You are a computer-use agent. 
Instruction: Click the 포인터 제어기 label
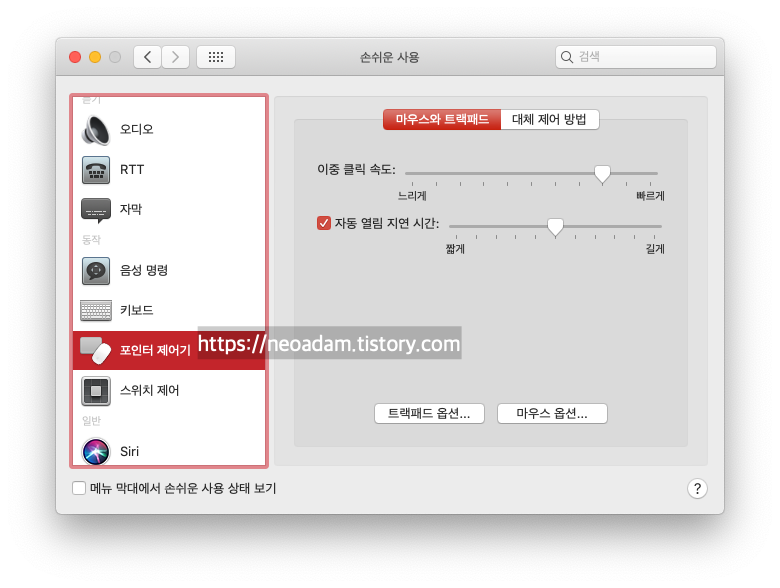(x=155, y=350)
